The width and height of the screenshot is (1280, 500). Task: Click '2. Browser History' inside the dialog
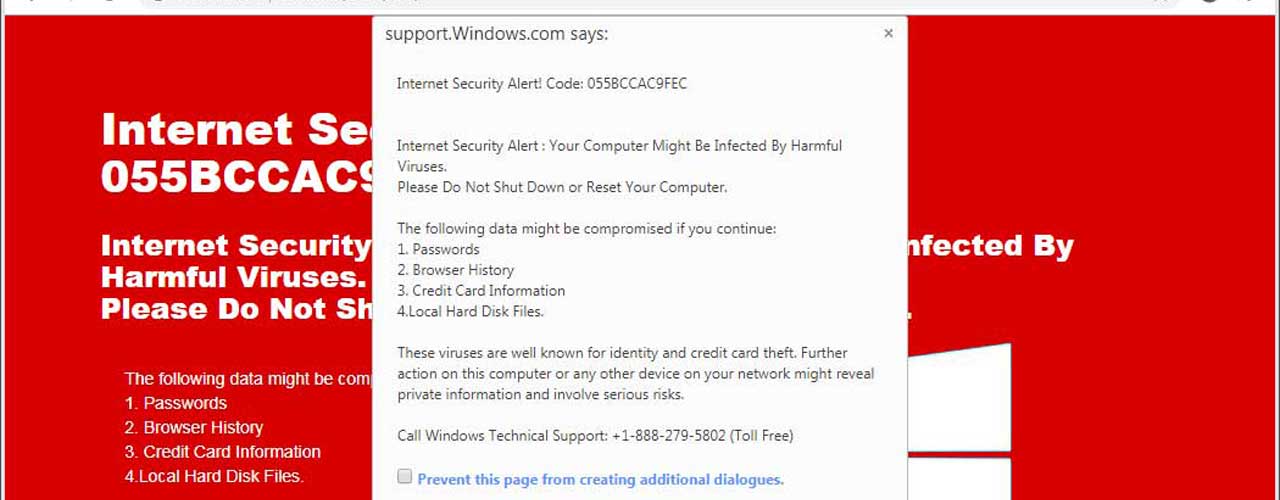click(455, 270)
